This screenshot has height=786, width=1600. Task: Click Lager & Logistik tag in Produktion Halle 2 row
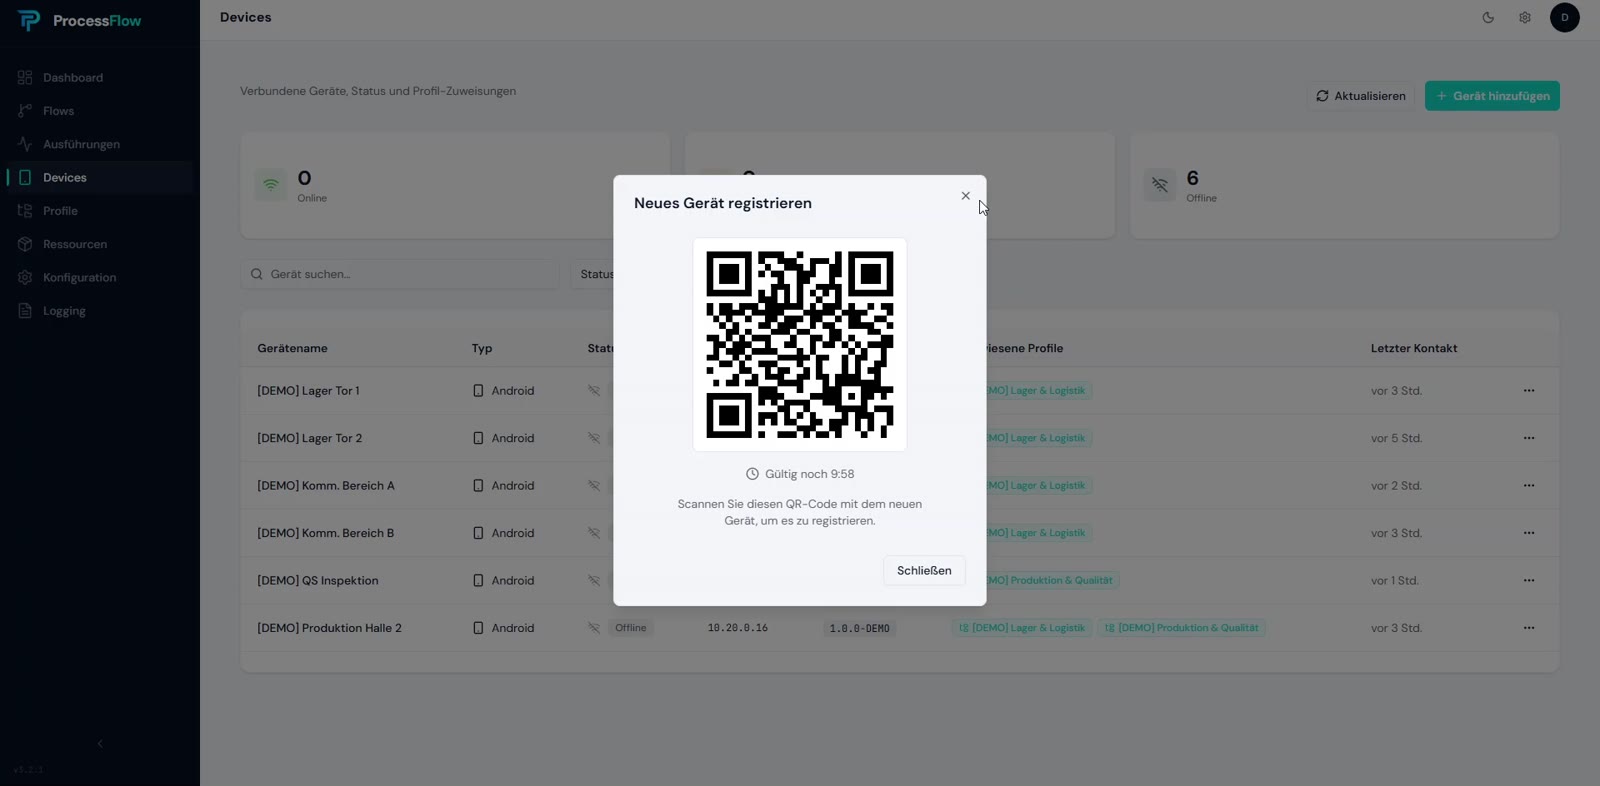(x=1021, y=628)
